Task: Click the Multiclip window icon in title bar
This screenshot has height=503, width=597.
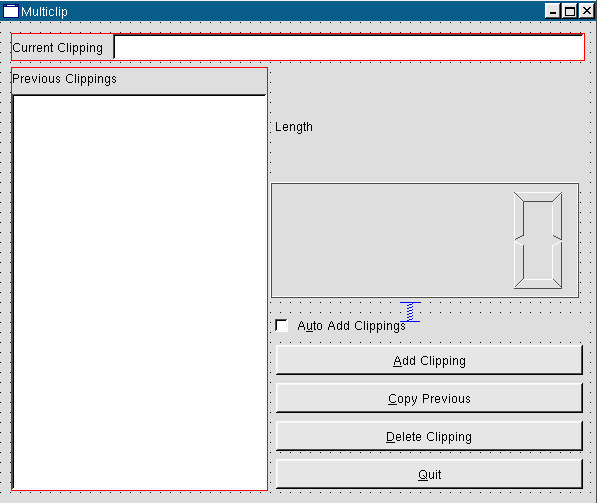Action: [10, 11]
